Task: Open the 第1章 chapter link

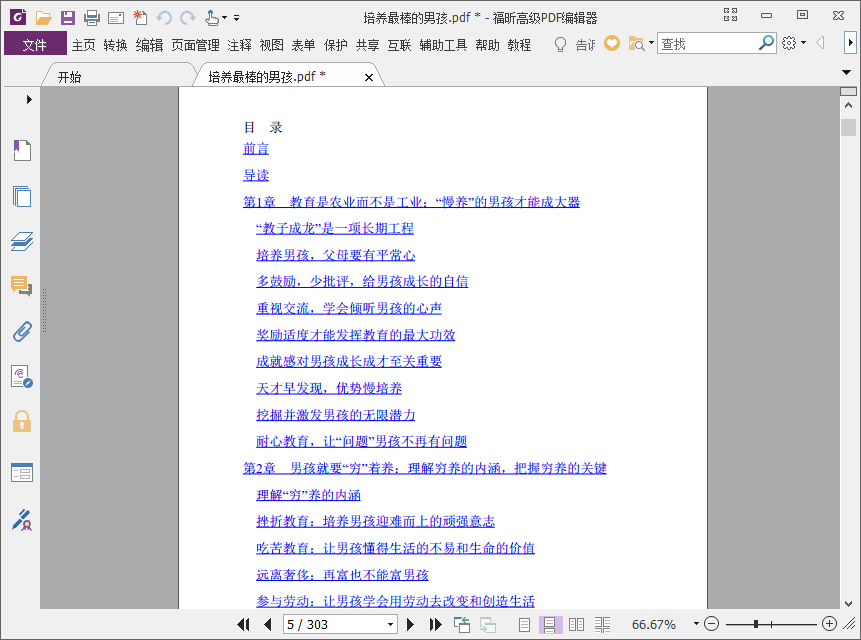Action: (411, 202)
